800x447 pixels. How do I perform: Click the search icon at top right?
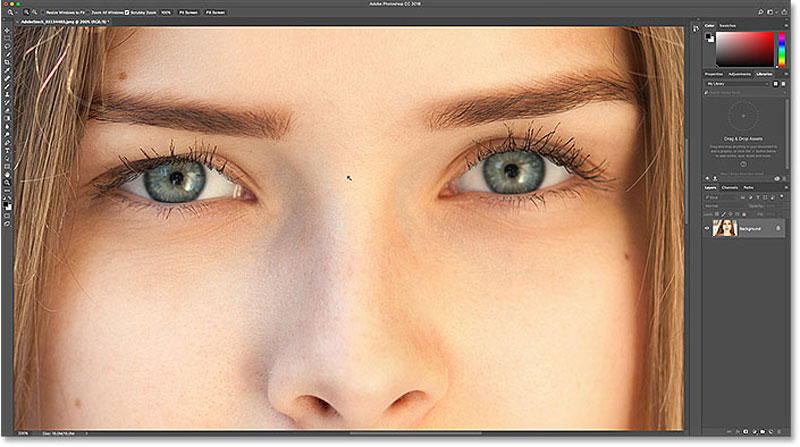pos(763,11)
